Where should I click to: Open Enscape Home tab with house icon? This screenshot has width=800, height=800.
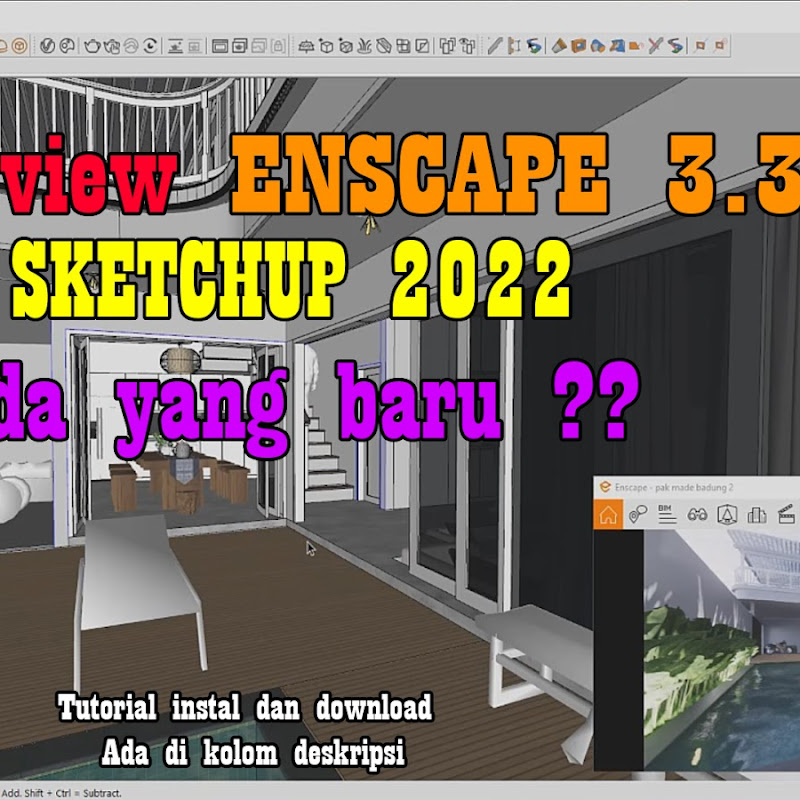click(x=608, y=515)
